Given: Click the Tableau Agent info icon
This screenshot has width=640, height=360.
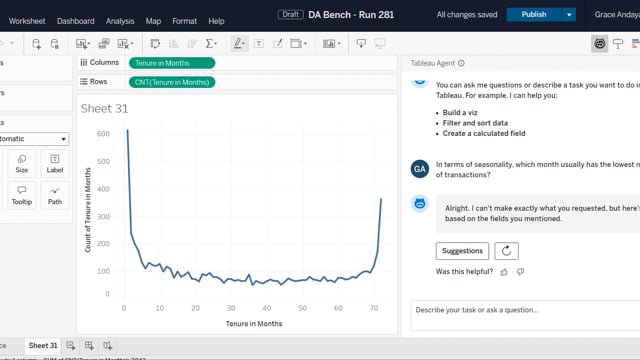Looking at the screenshot, I should pyautogui.click(x=461, y=63).
